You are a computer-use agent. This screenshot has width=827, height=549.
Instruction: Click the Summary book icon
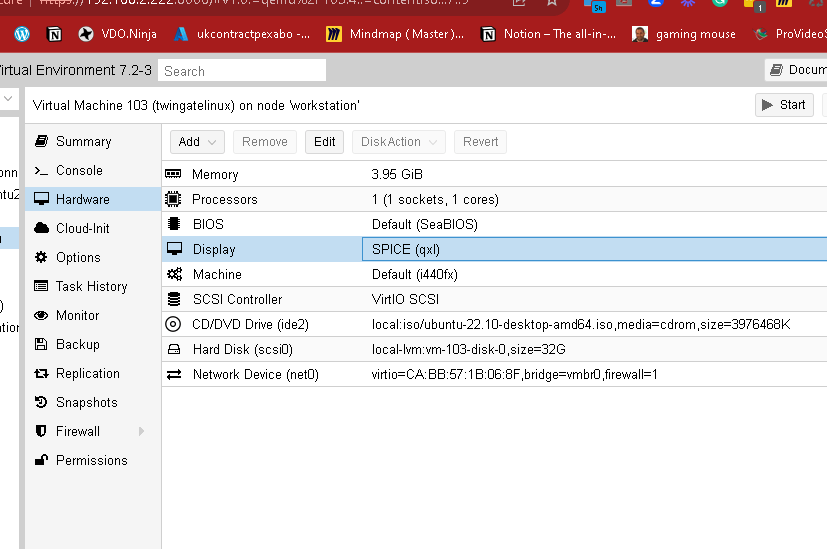[41, 141]
